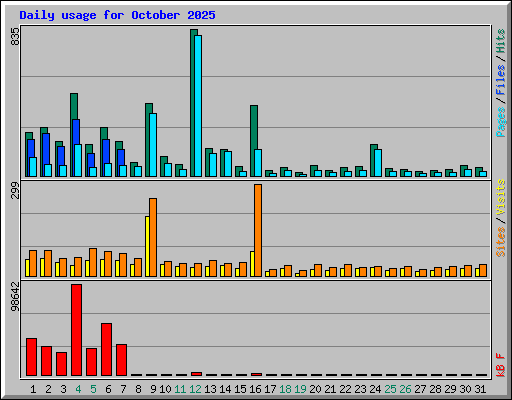The image size is (512, 400).
Task: Click the 98642 axis value label
Action: (15, 296)
